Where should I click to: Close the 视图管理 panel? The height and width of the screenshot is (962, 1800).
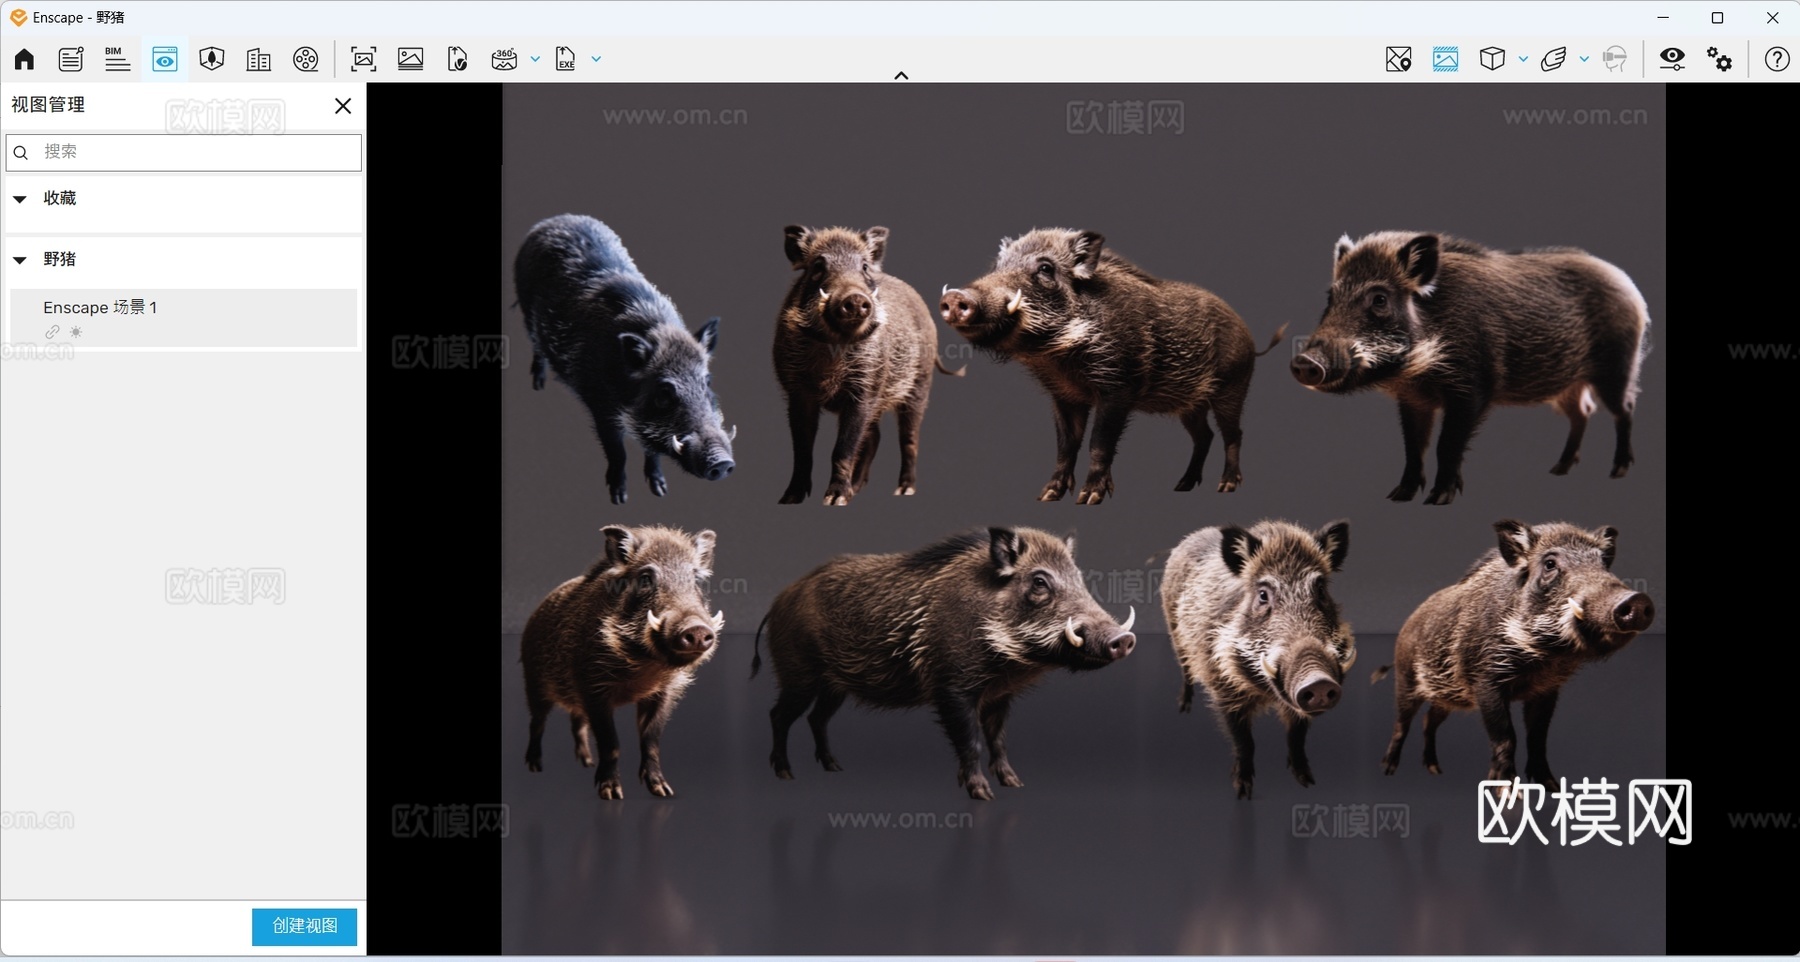(x=343, y=106)
